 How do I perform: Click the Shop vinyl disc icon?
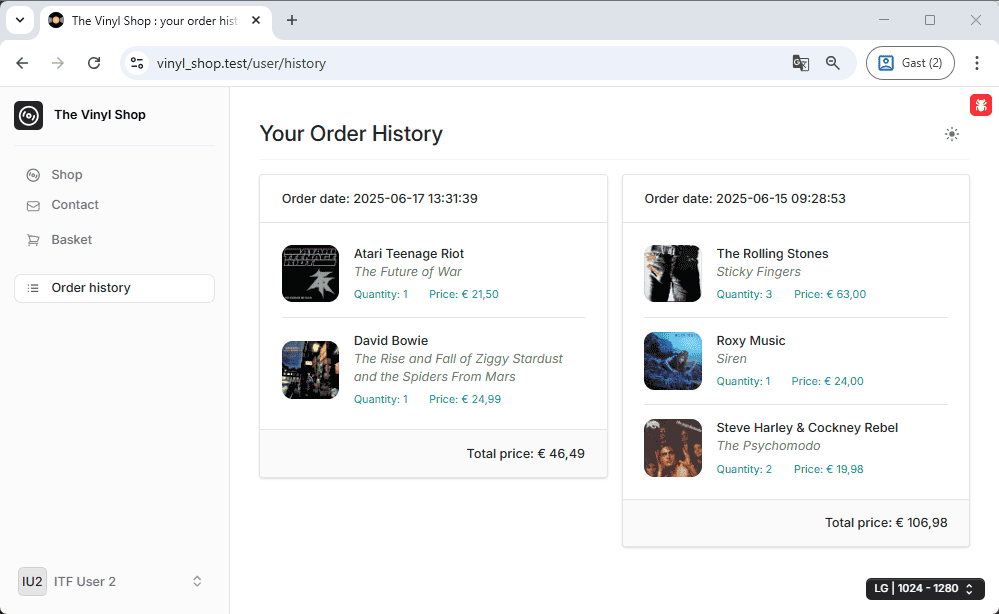pyautogui.click(x=33, y=175)
